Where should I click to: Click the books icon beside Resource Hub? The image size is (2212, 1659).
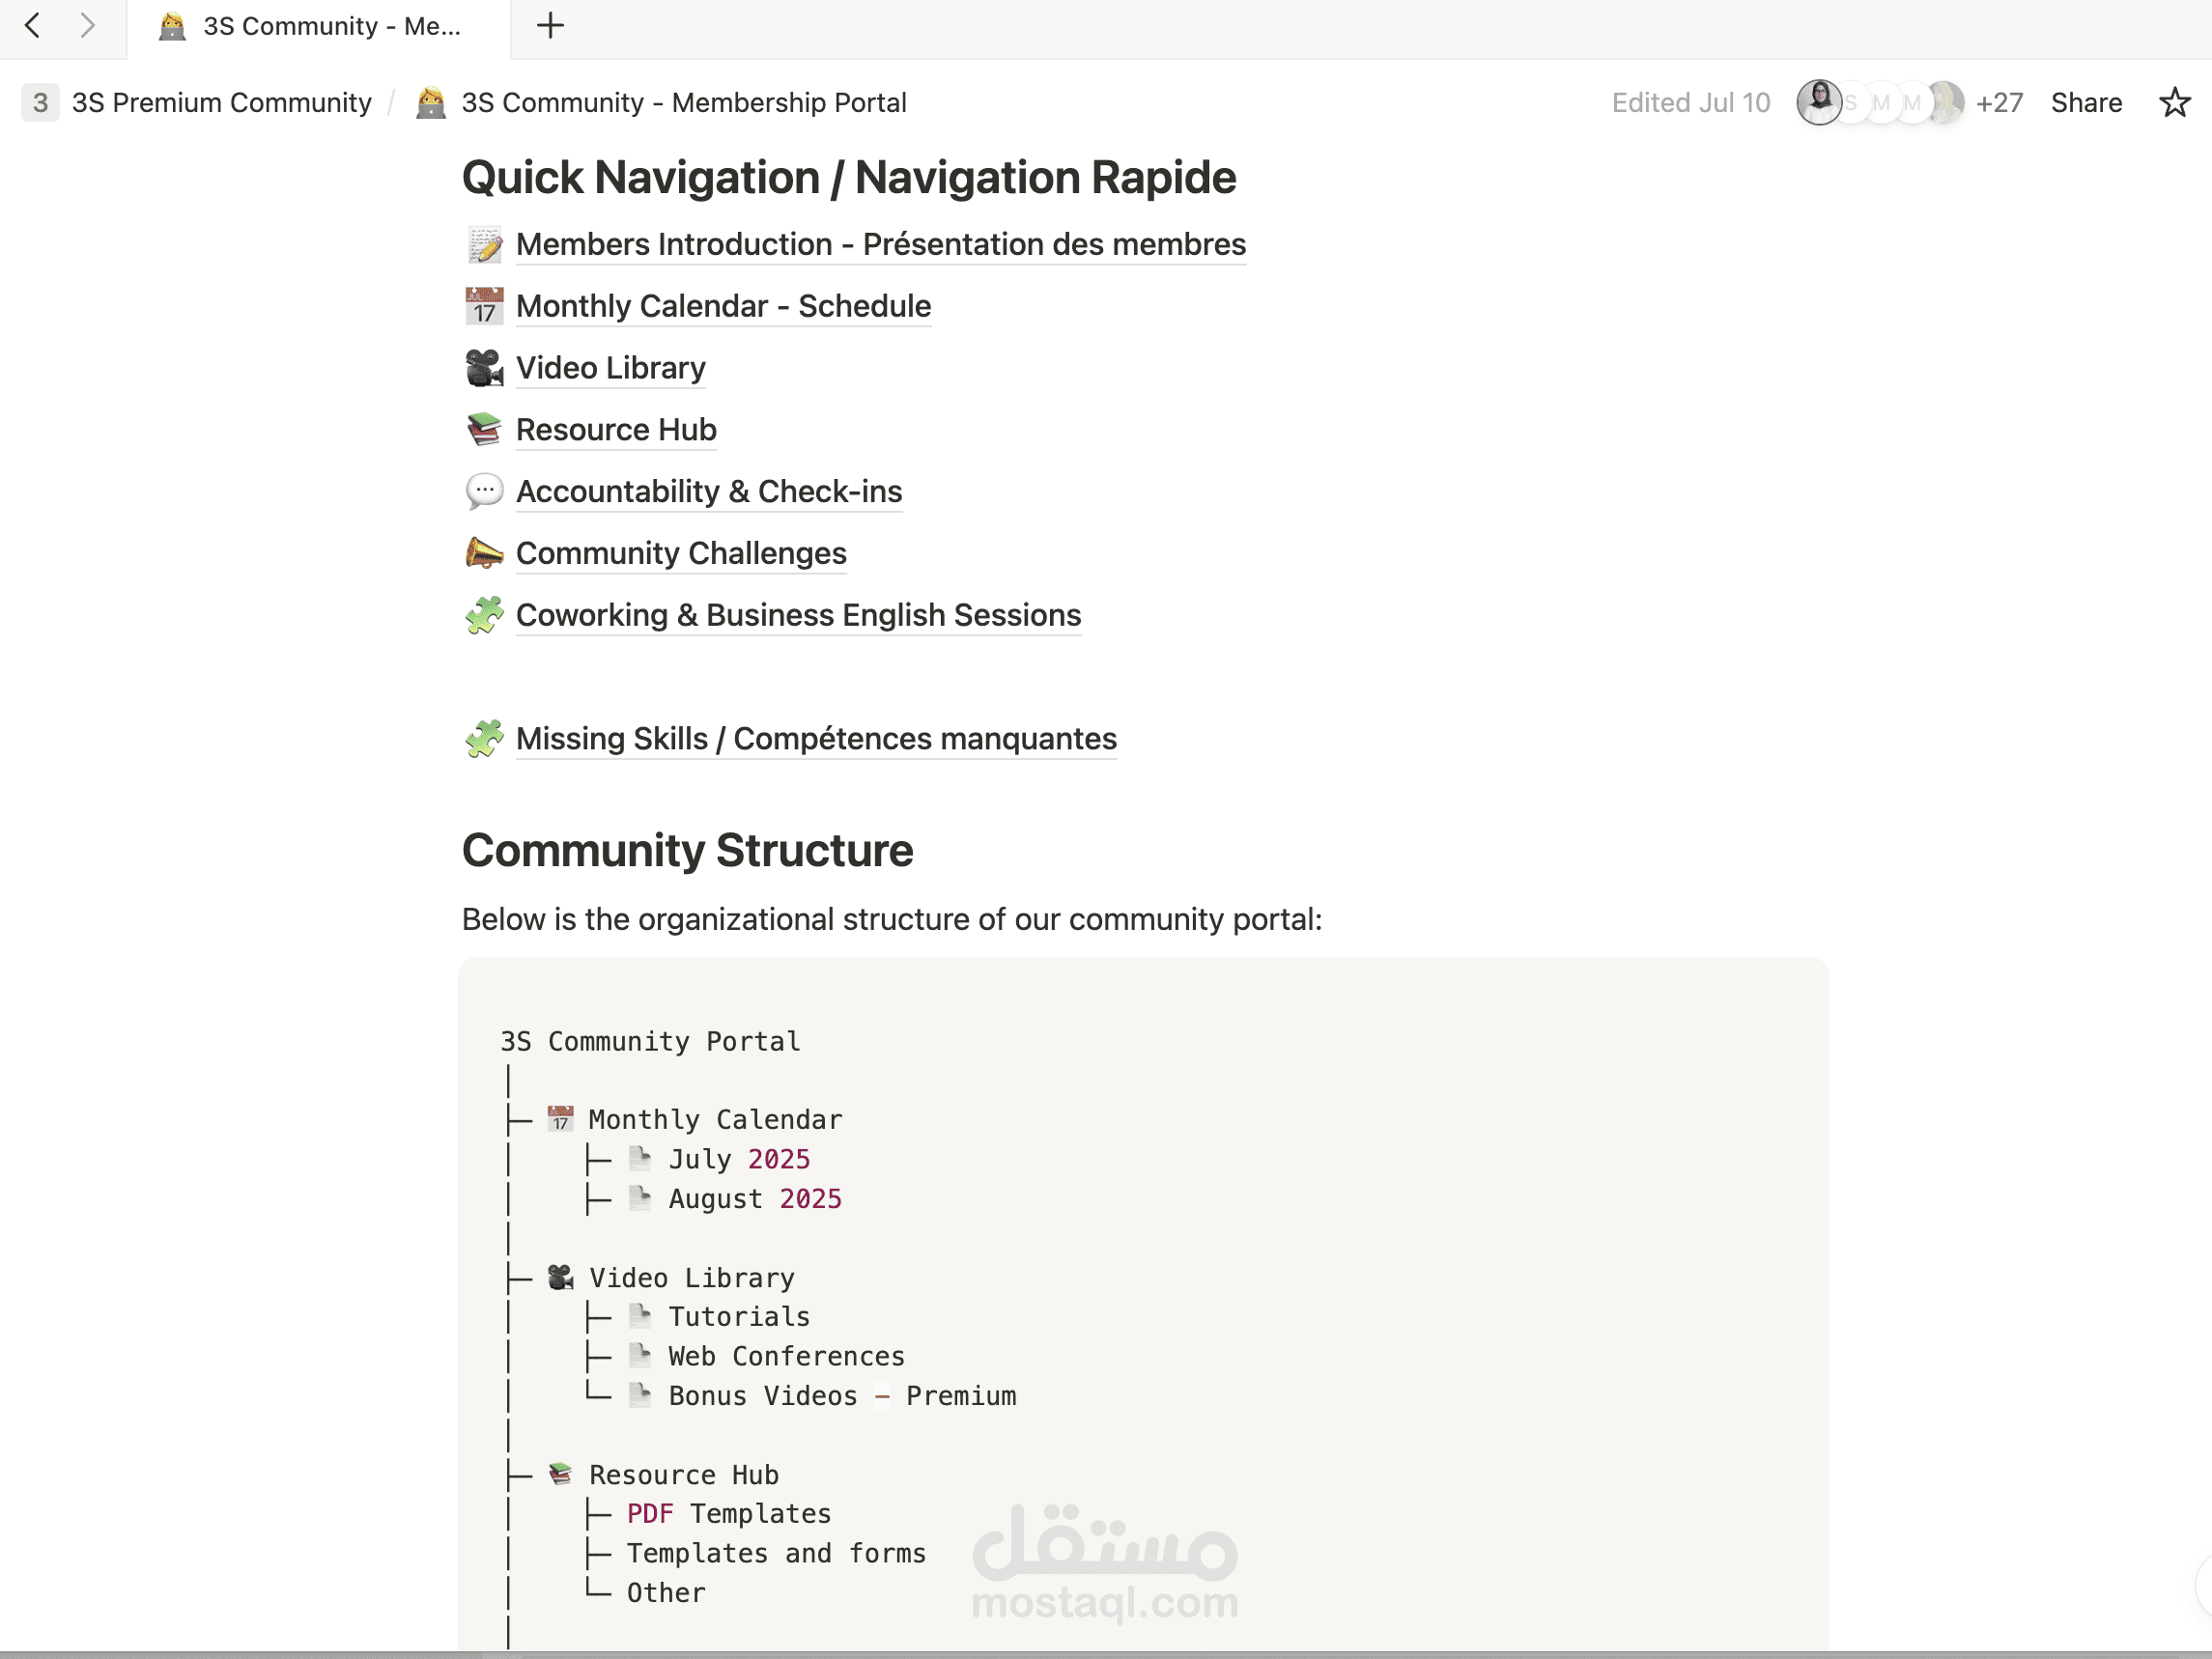[485, 430]
